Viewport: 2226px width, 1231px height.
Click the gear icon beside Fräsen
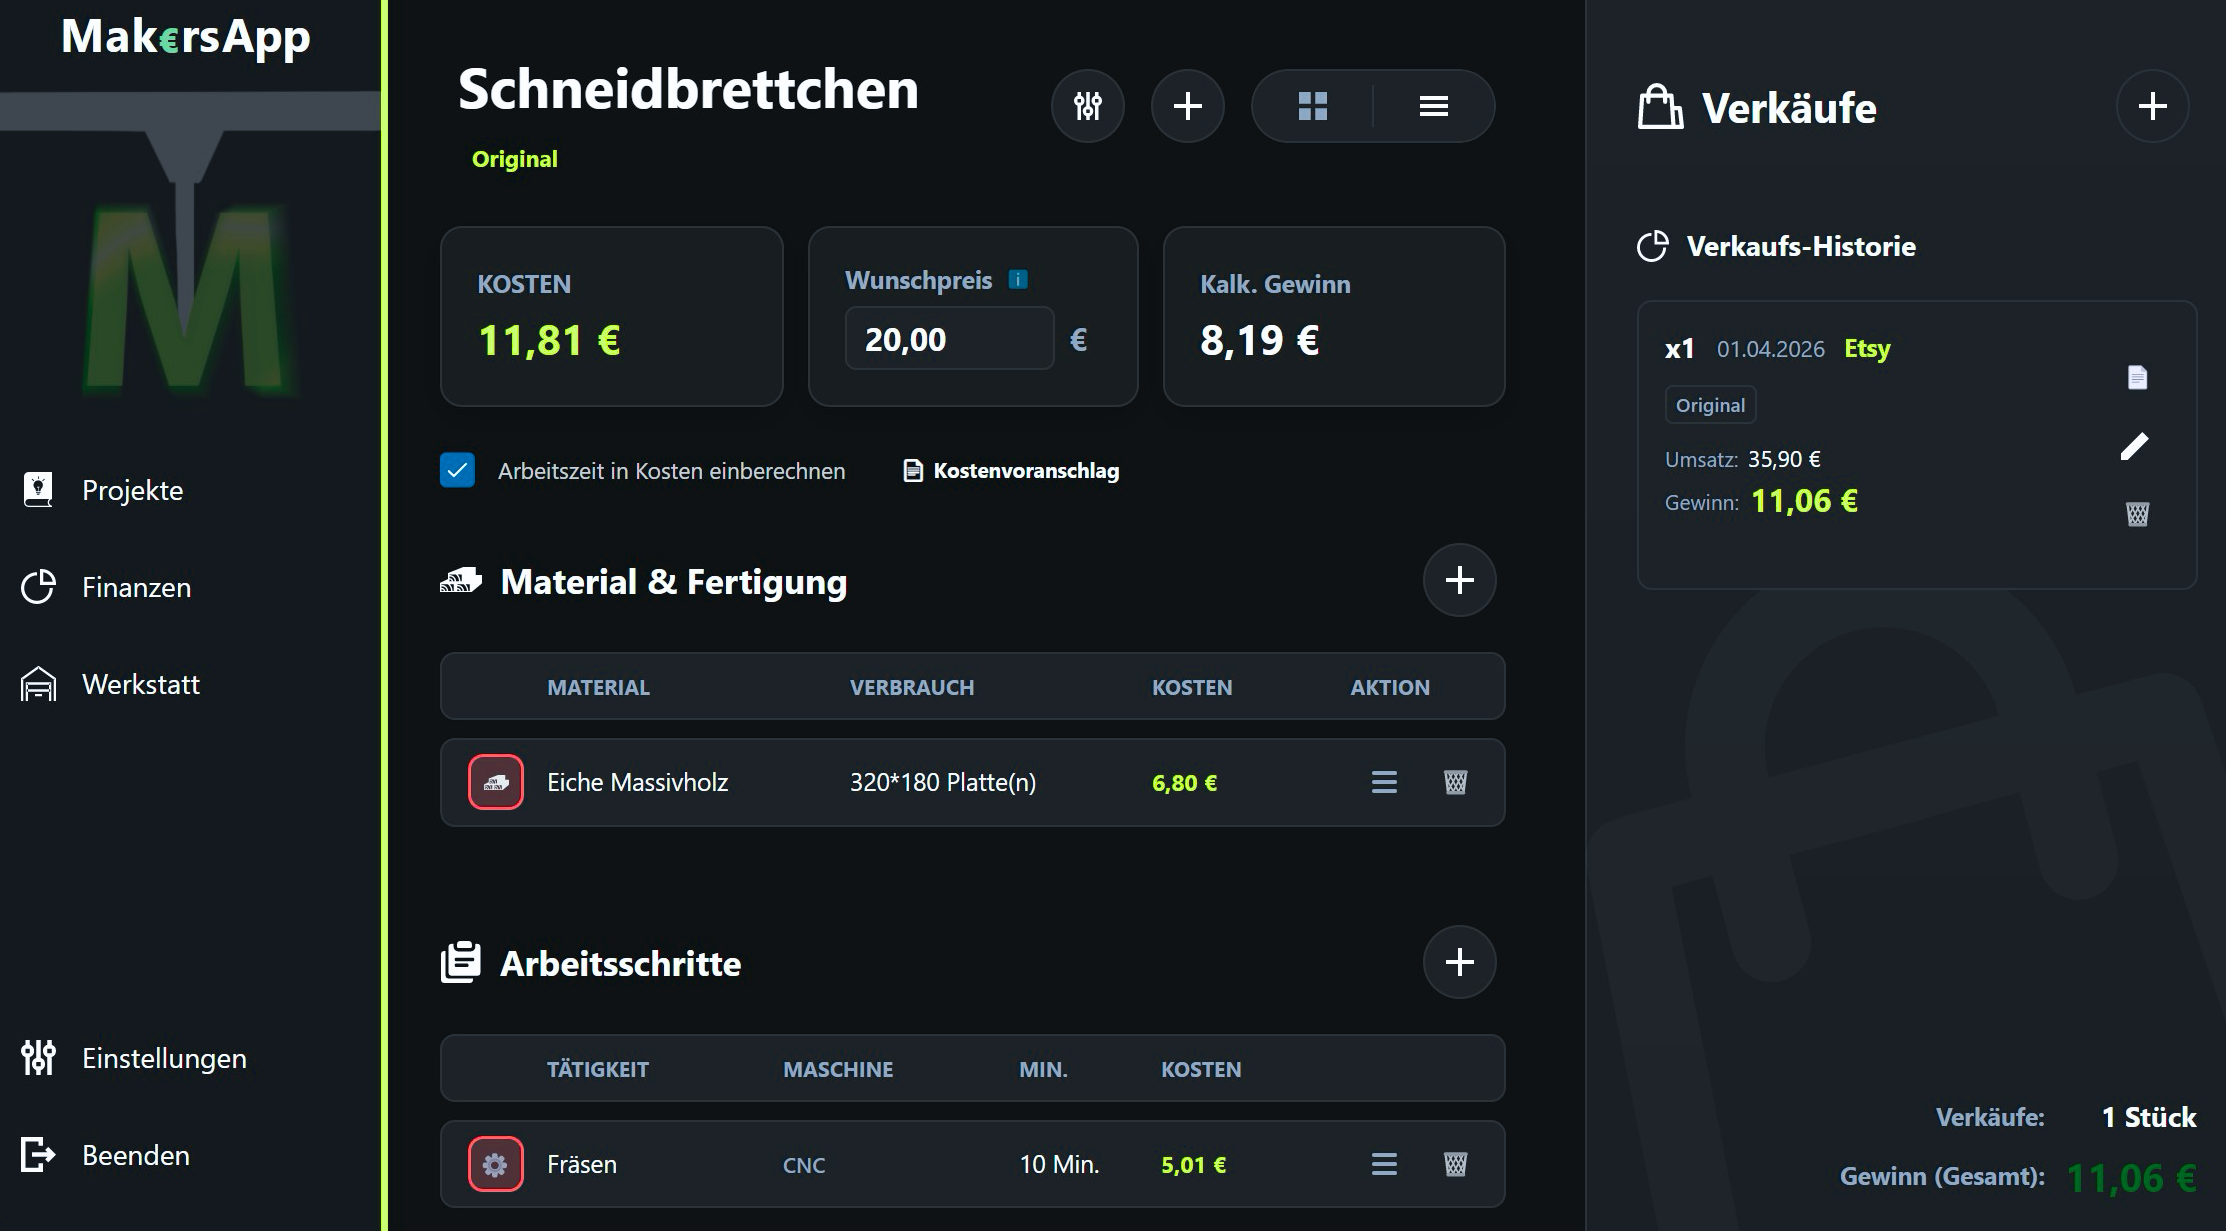(495, 1164)
